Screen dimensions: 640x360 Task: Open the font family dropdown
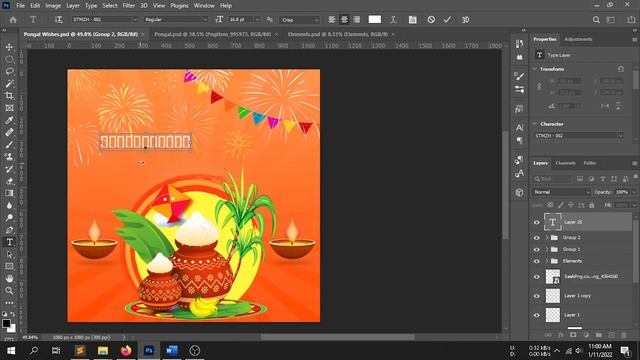pyautogui.click(x=134, y=20)
